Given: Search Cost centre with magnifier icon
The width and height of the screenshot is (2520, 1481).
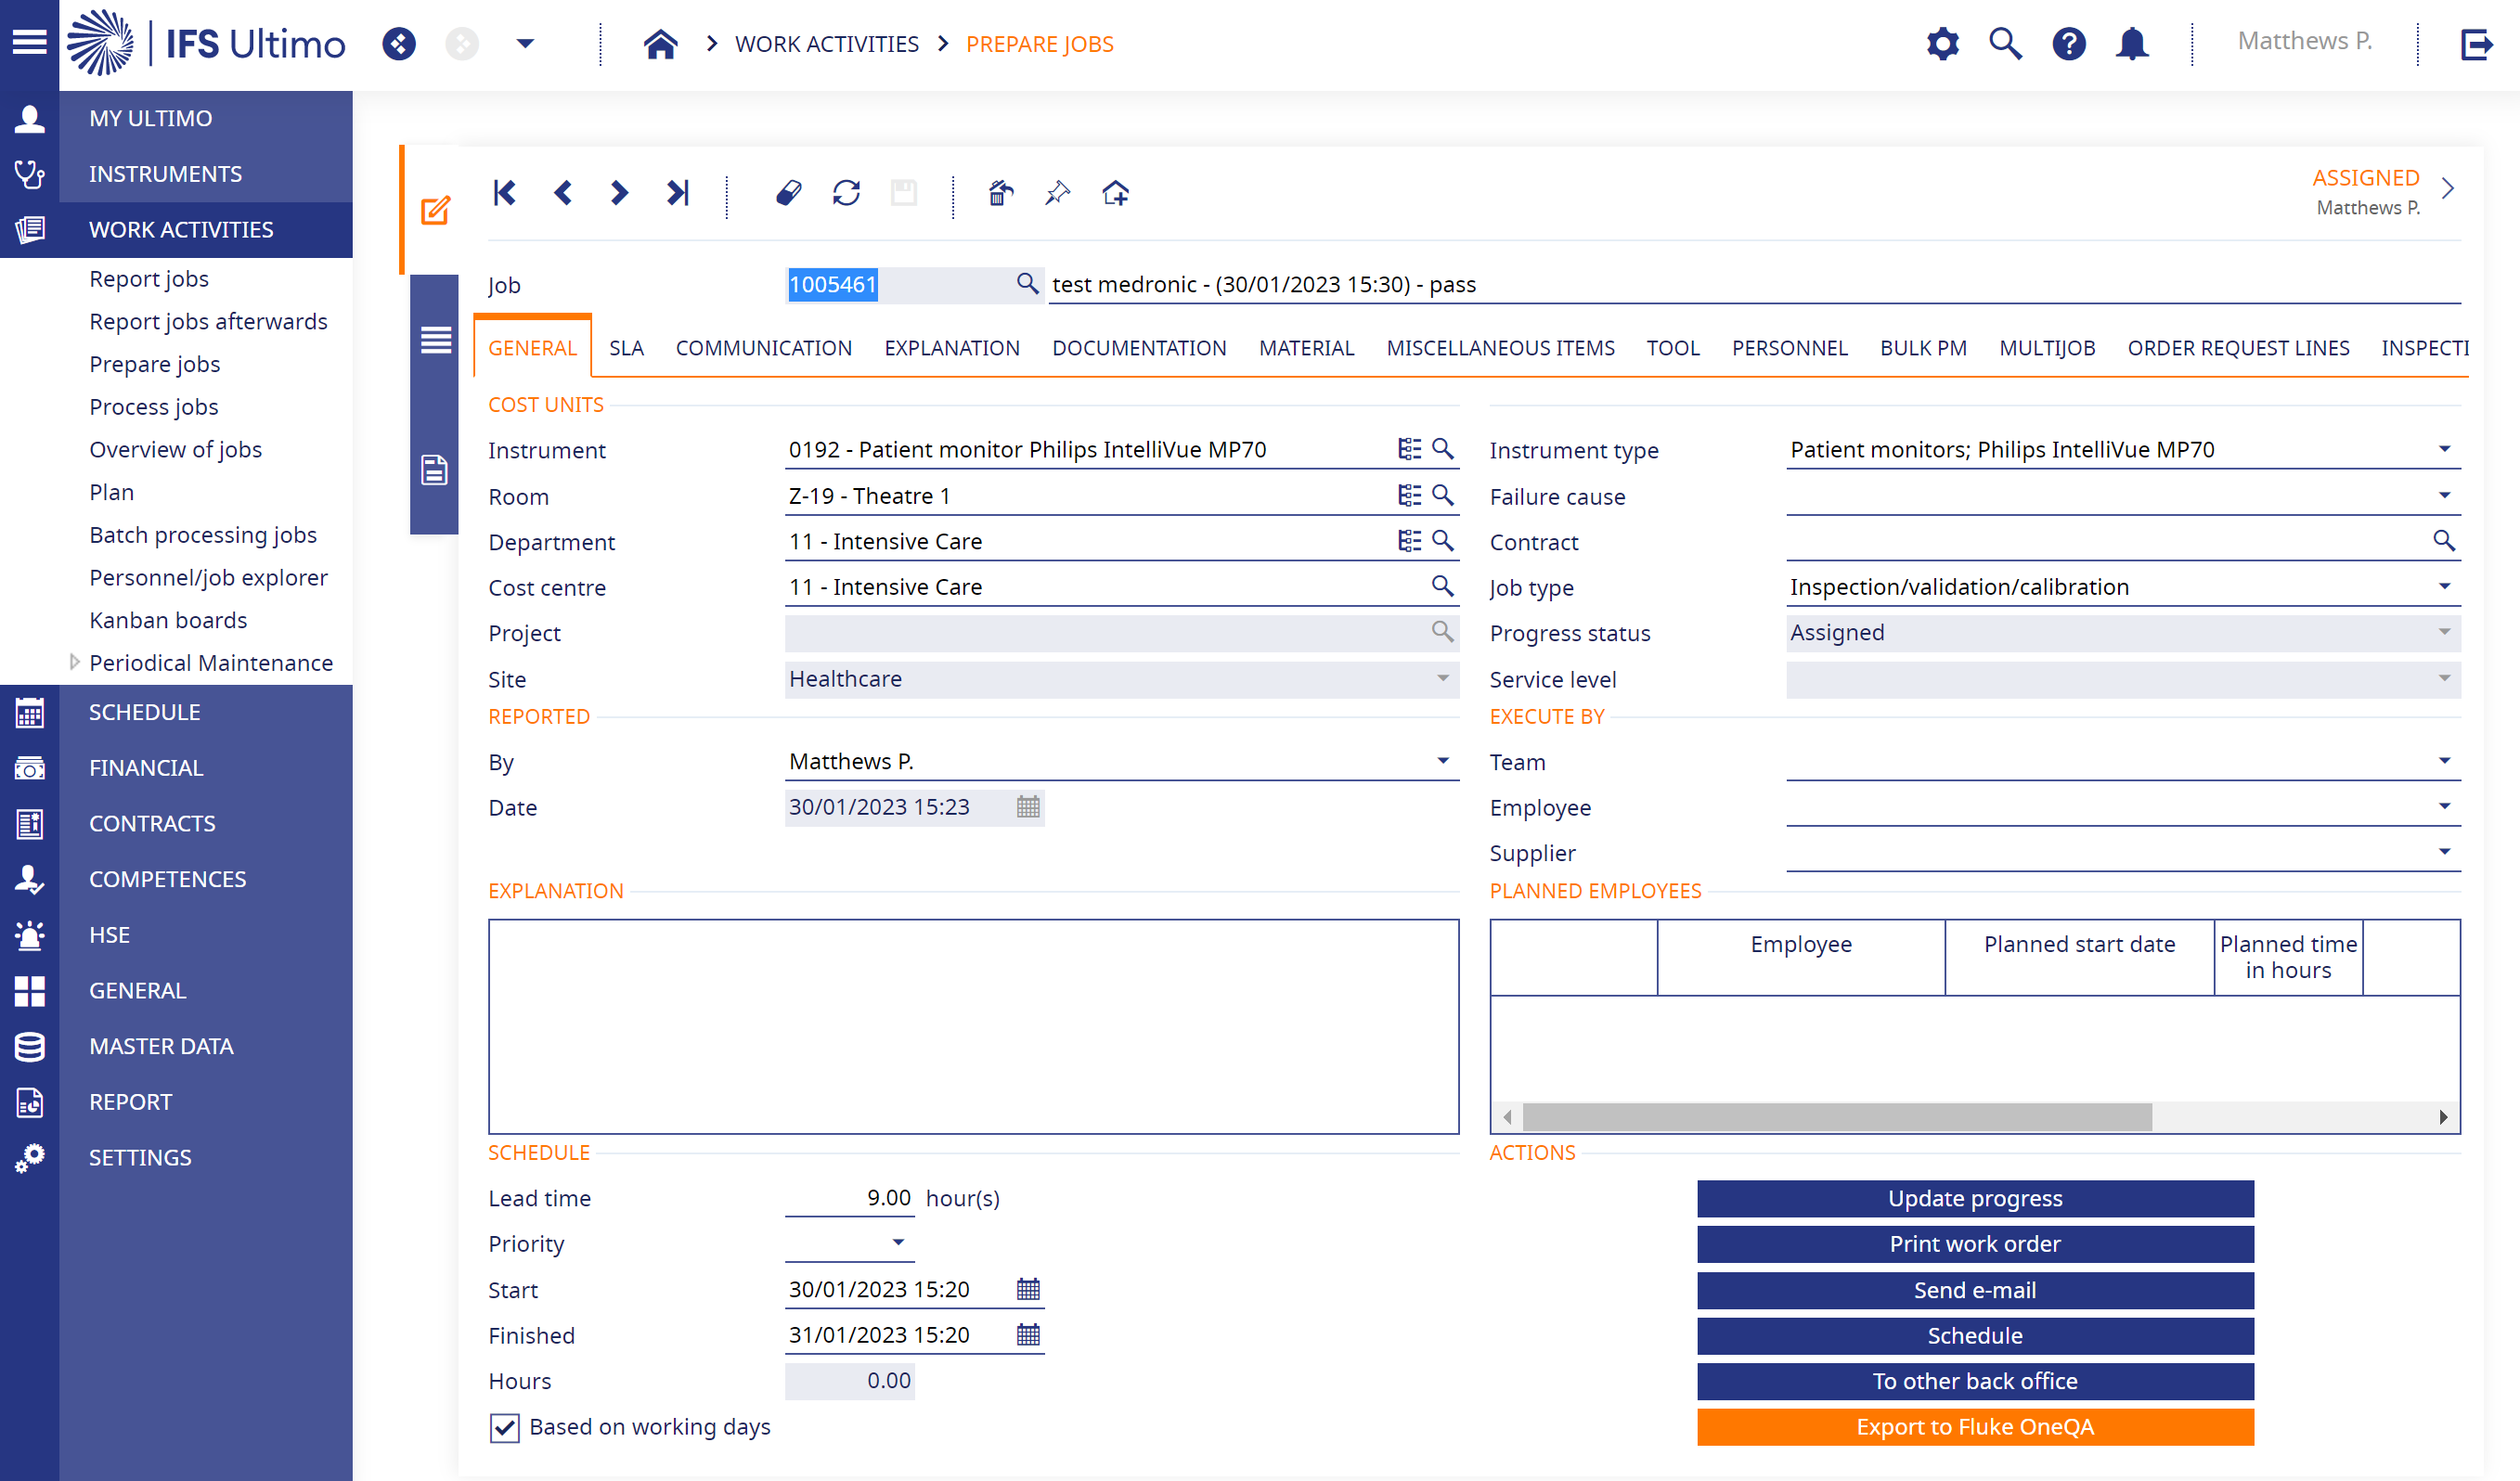Looking at the screenshot, I should pos(1442,586).
